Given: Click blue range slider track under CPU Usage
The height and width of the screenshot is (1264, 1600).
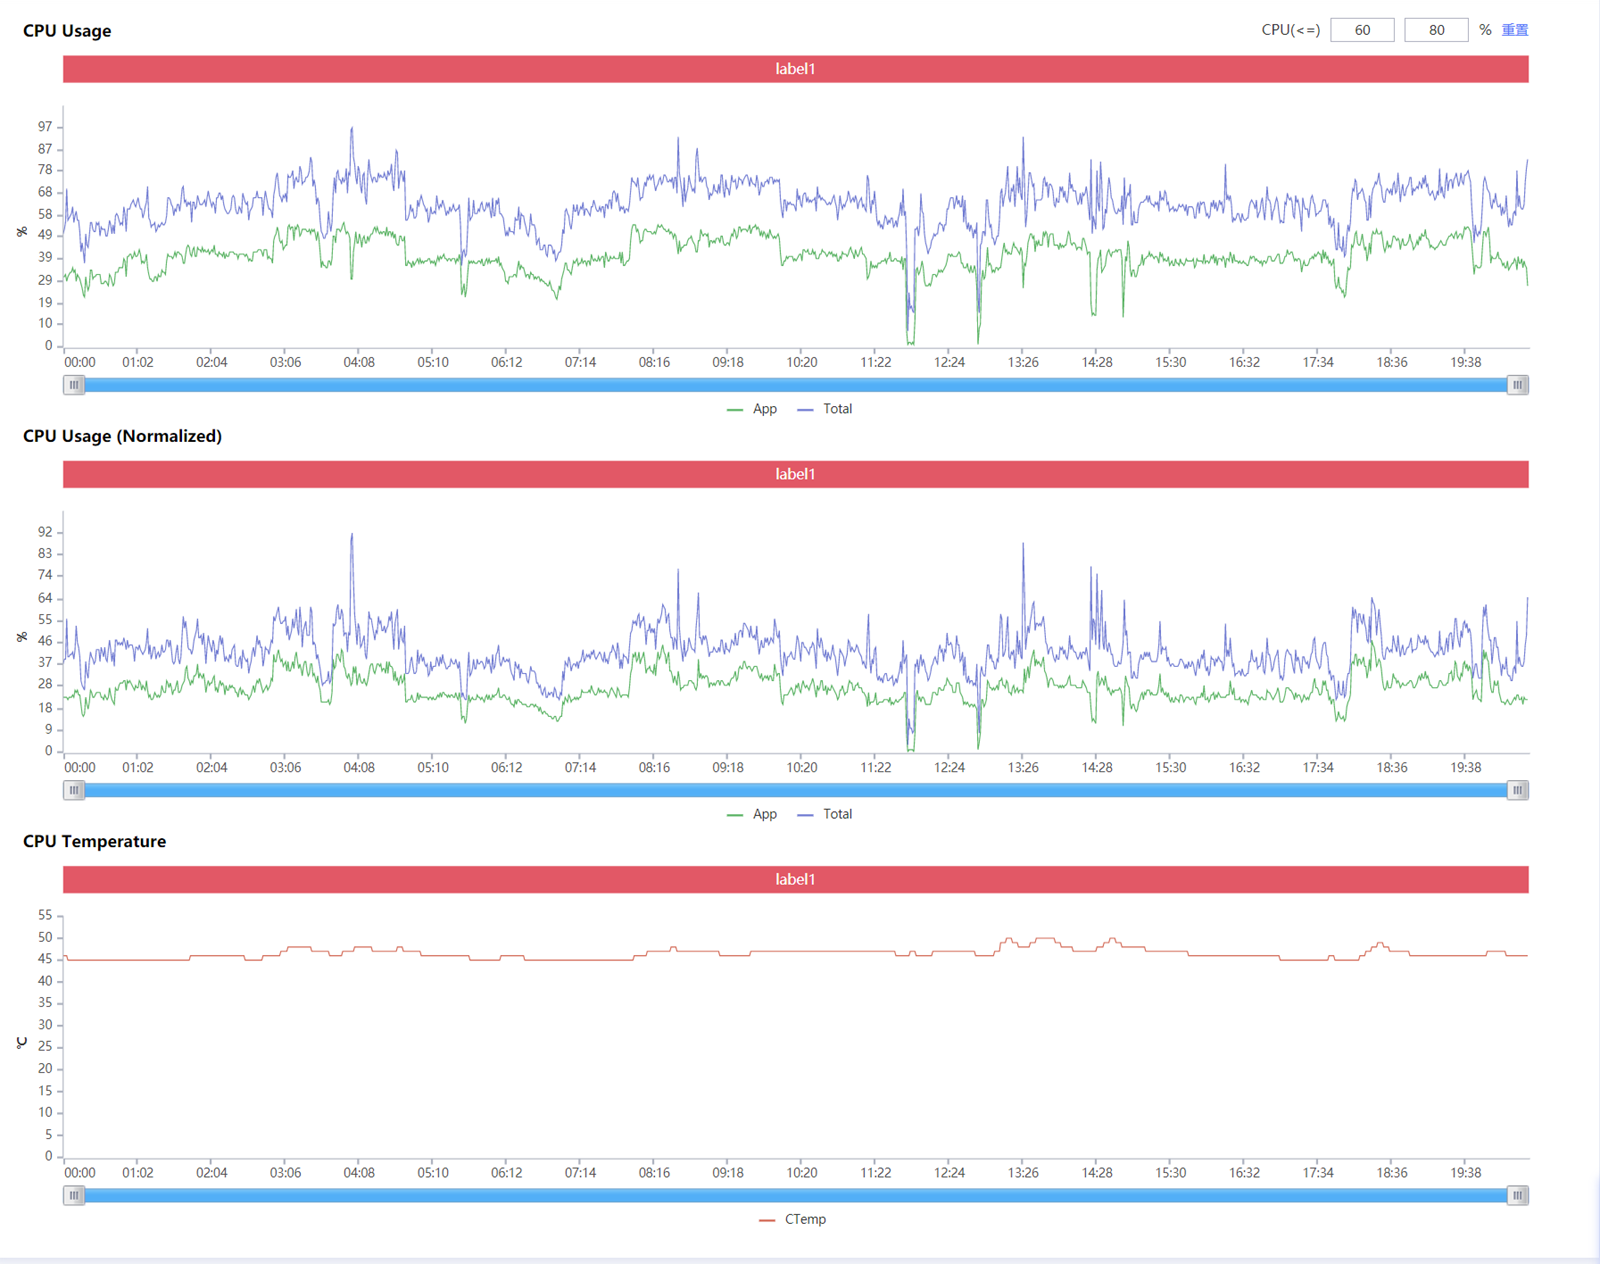Looking at the screenshot, I should click(795, 385).
